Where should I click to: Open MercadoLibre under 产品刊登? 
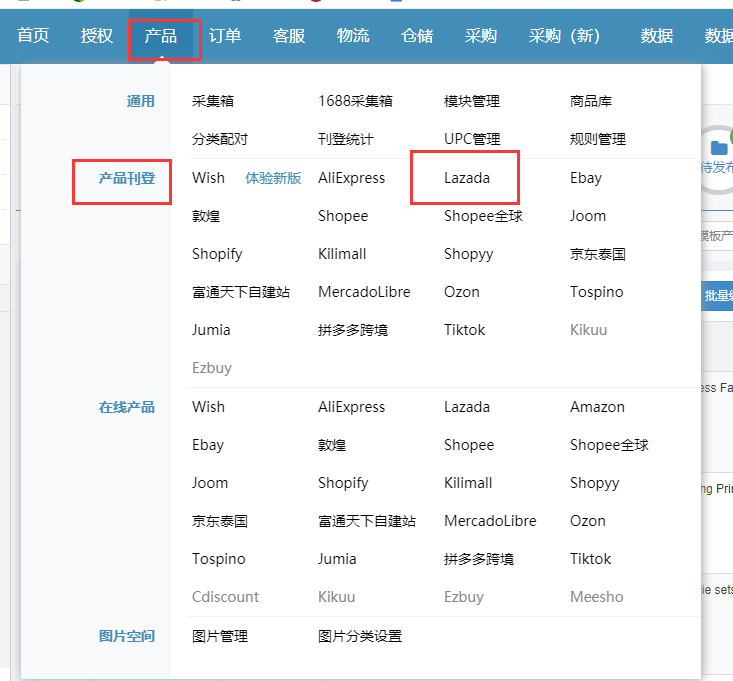[x=364, y=292]
